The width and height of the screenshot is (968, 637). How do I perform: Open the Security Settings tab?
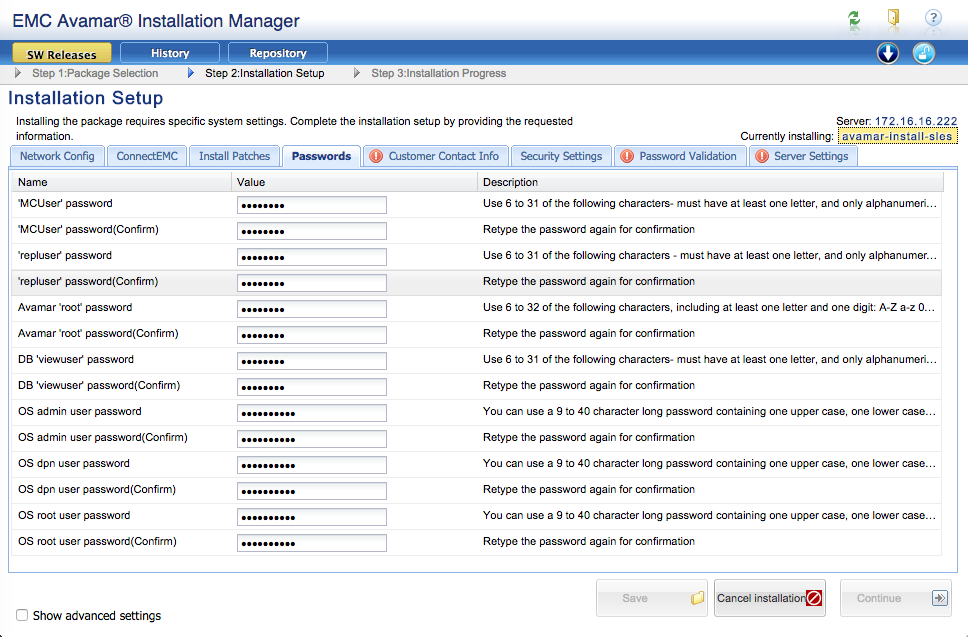click(x=561, y=156)
